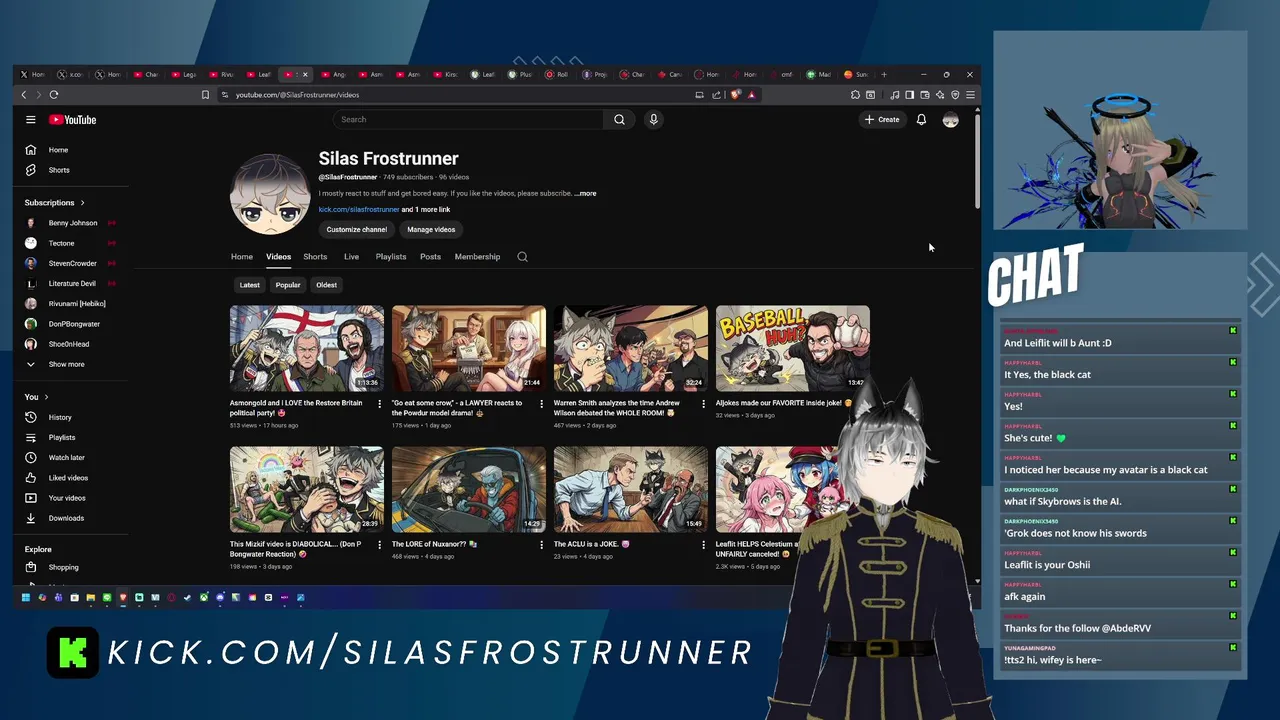Expand the You section chevron
1280x720 pixels.
(47, 397)
